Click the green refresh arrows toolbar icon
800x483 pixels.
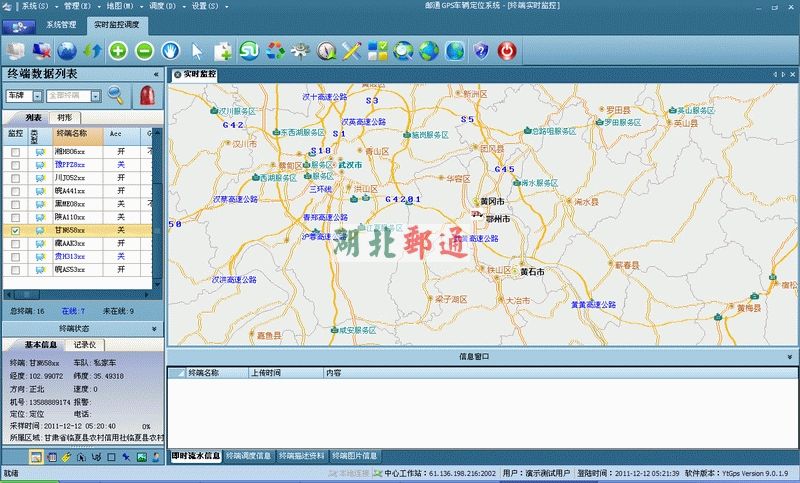tap(93, 50)
